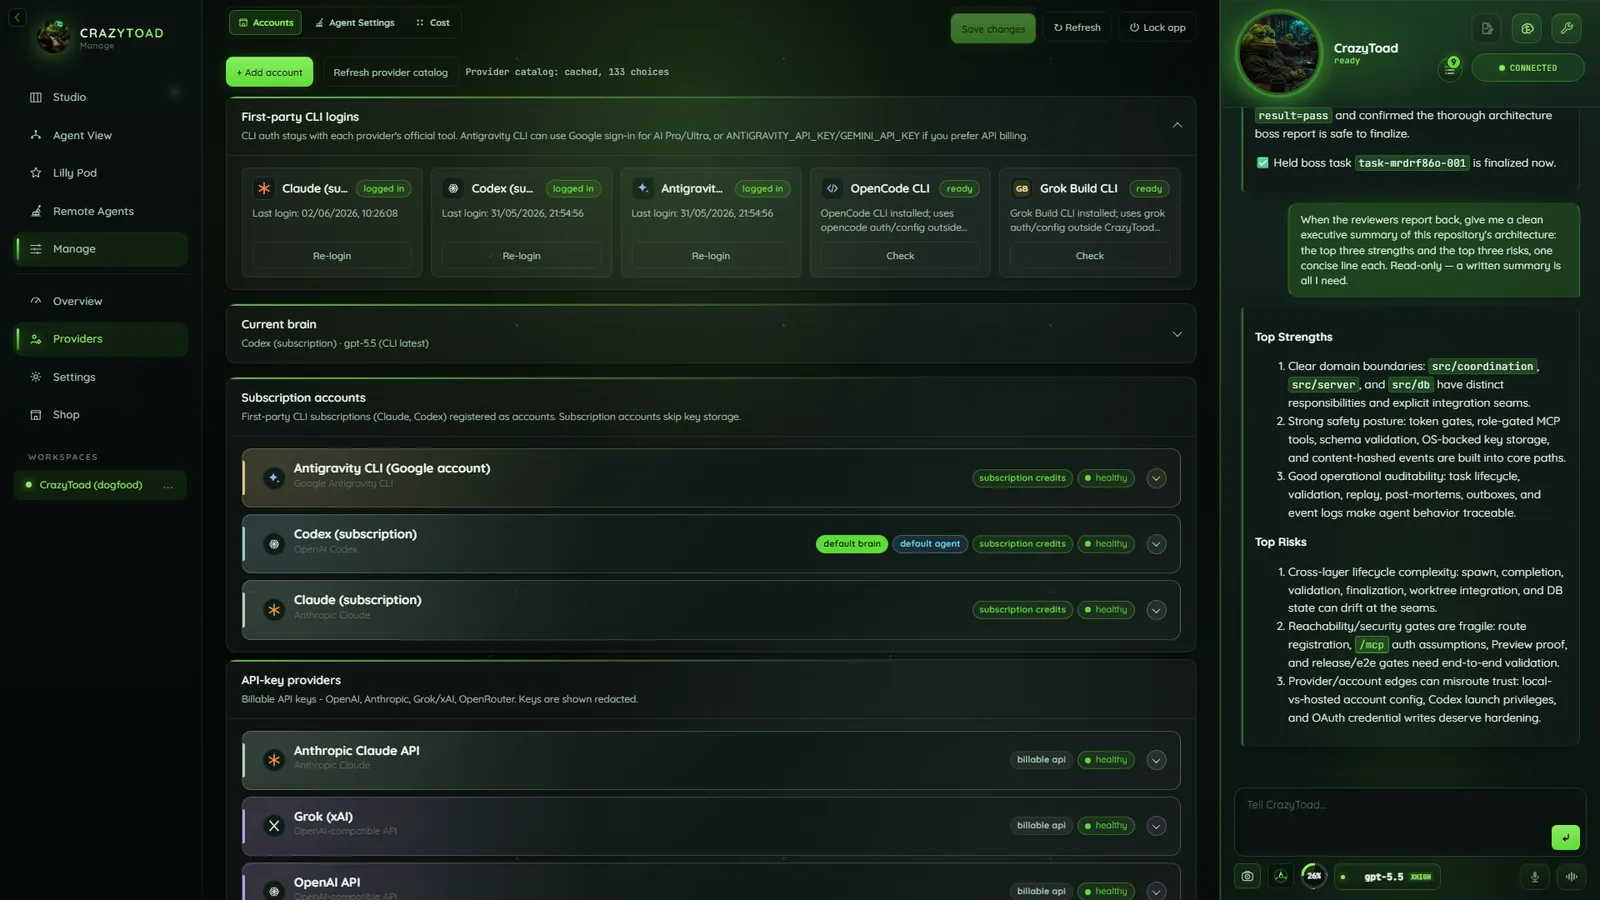The width and height of the screenshot is (1600, 900).
Task: Click the Claude (subscription) asterisk icon
Action: tap(274, 610)
